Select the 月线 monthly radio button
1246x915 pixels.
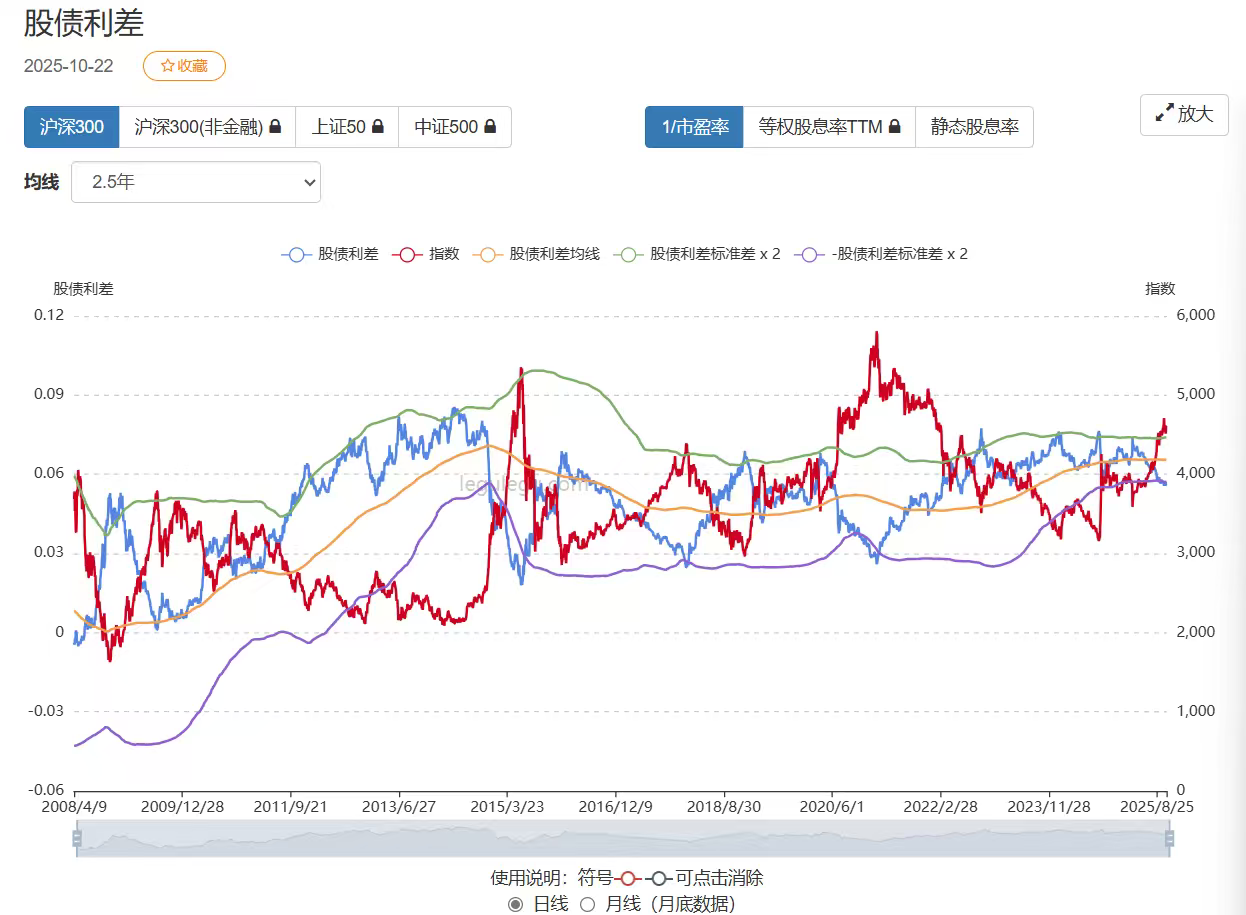588,904
